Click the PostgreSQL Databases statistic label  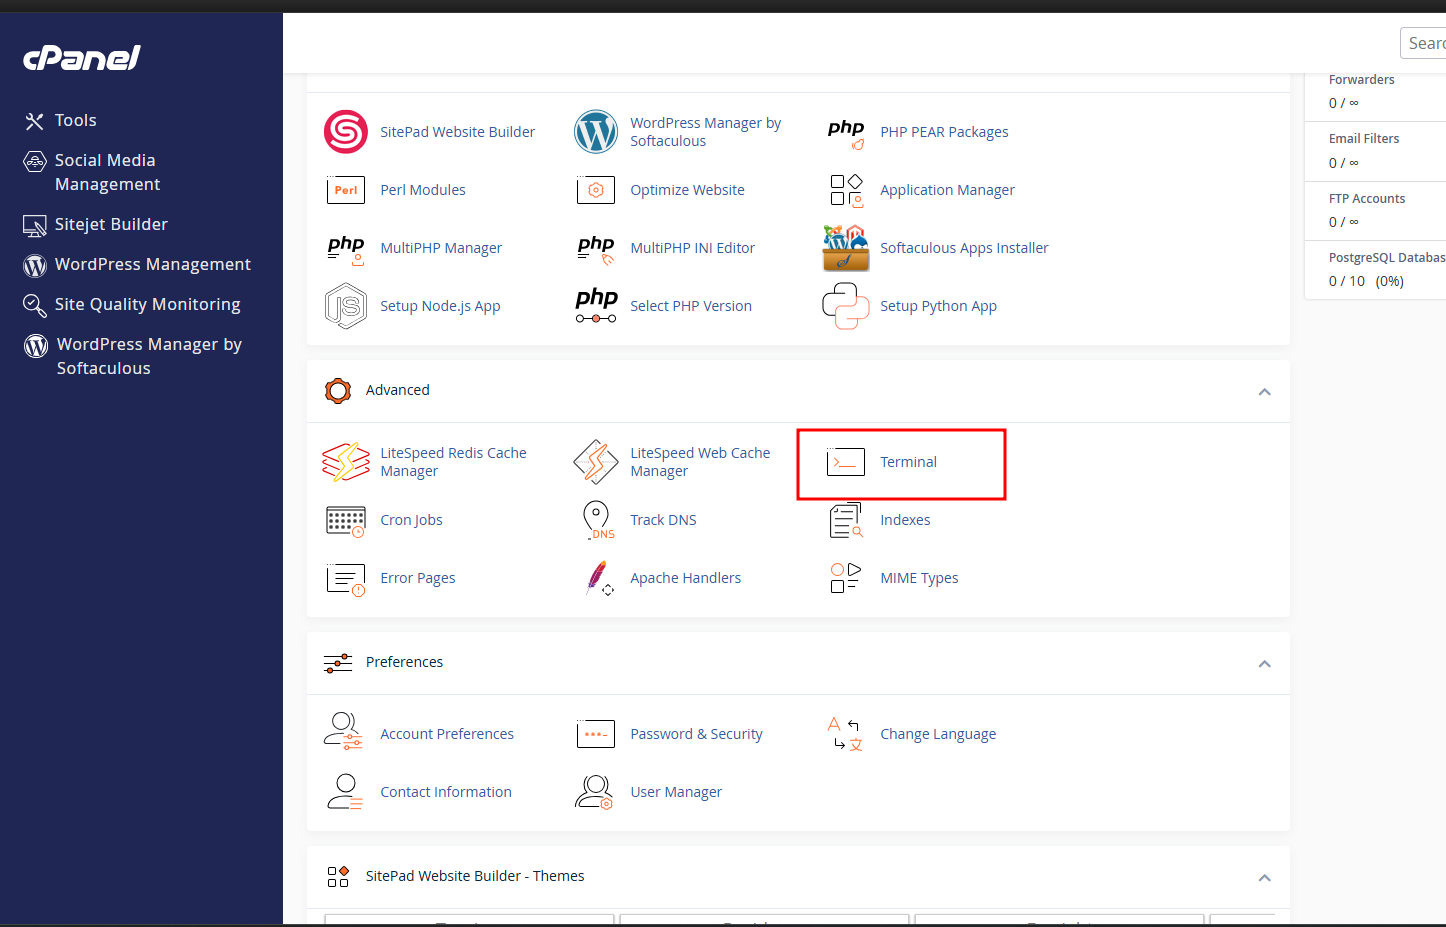coord(1387,258)
